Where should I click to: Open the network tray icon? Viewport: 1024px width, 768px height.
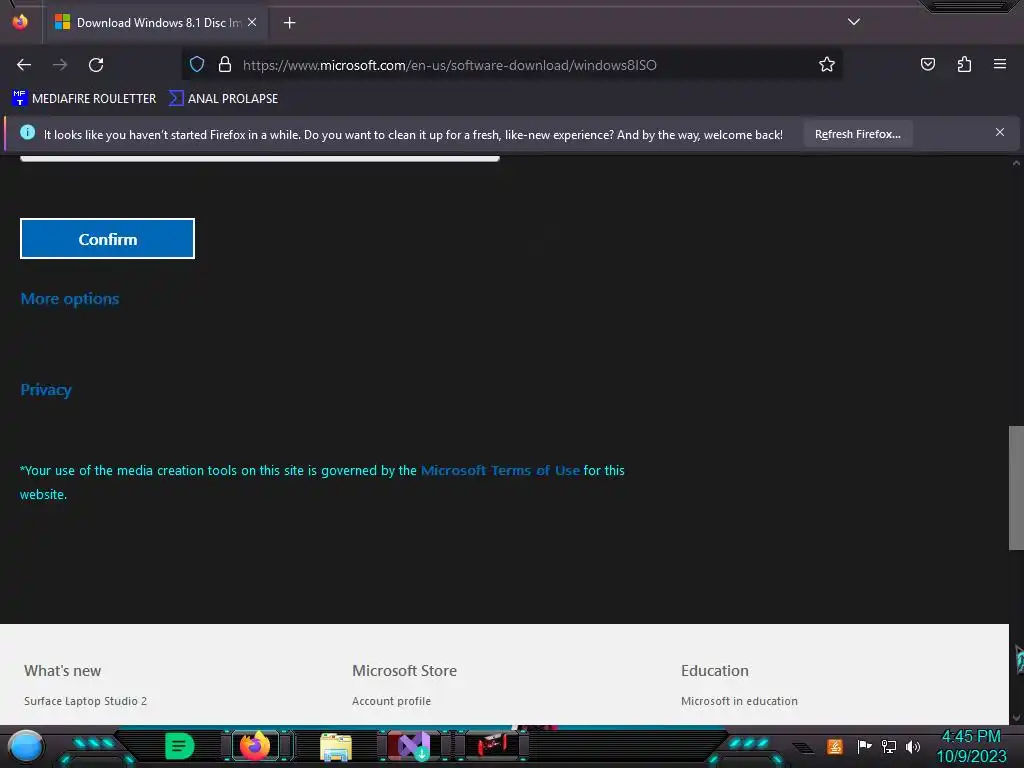(889, 746)
